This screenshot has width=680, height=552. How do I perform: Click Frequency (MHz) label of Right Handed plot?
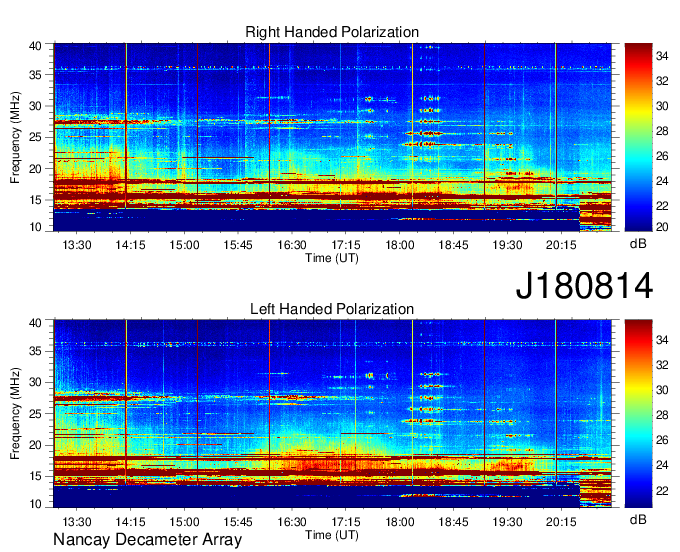[x=15, y=137]
